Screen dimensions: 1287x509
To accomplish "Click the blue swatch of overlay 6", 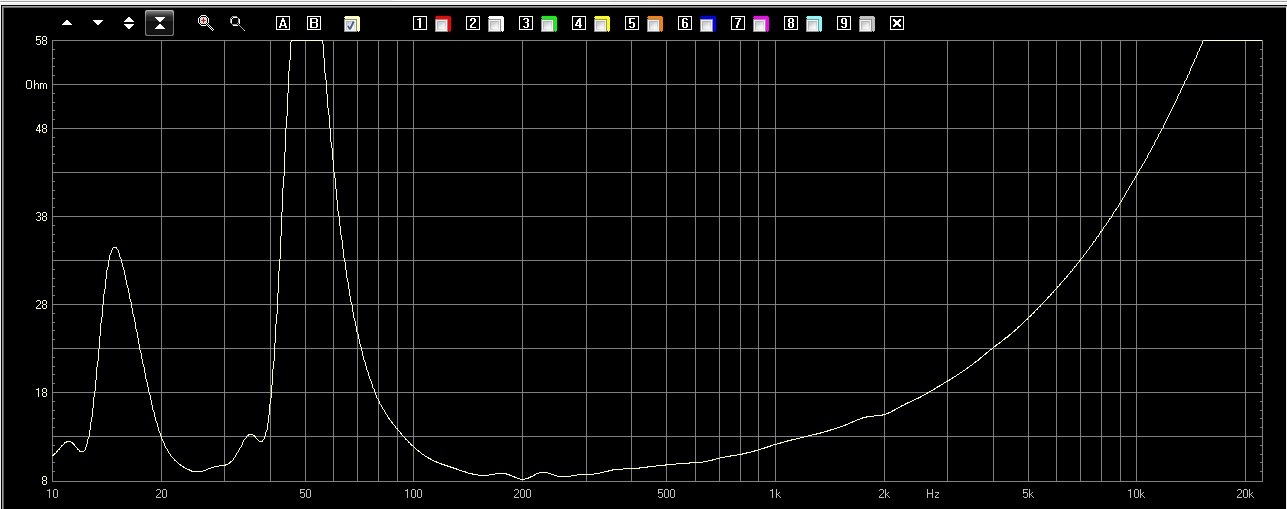I will [x=708, y=24].
